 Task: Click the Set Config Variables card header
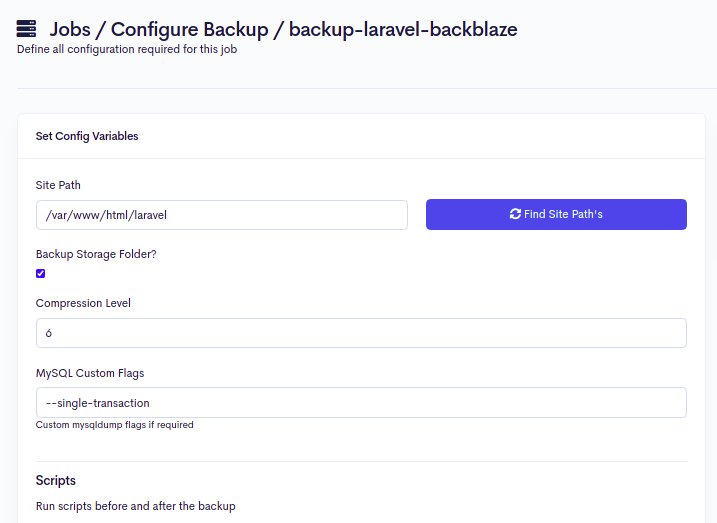87,136
